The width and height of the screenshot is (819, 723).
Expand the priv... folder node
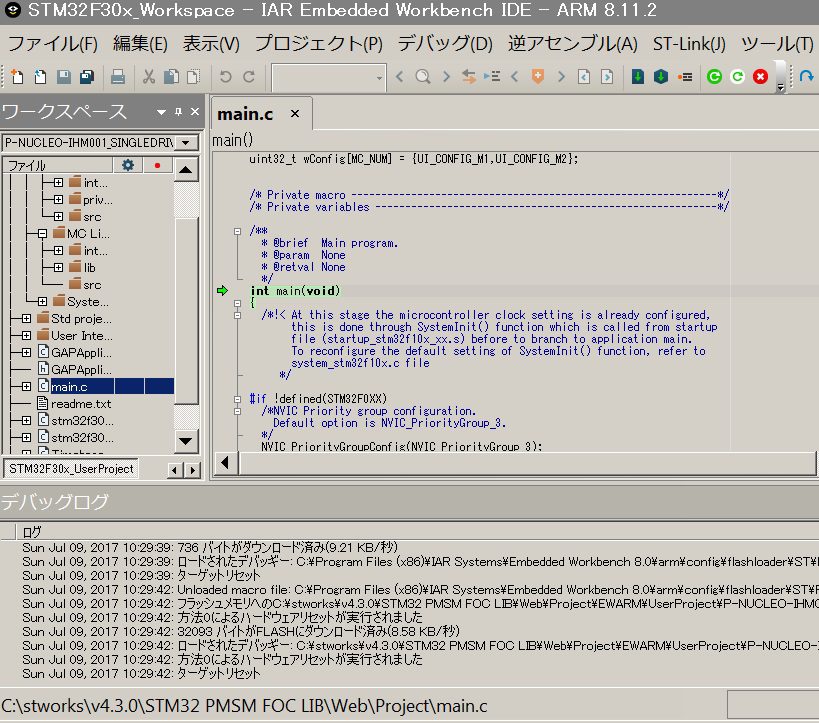point(58,200)
